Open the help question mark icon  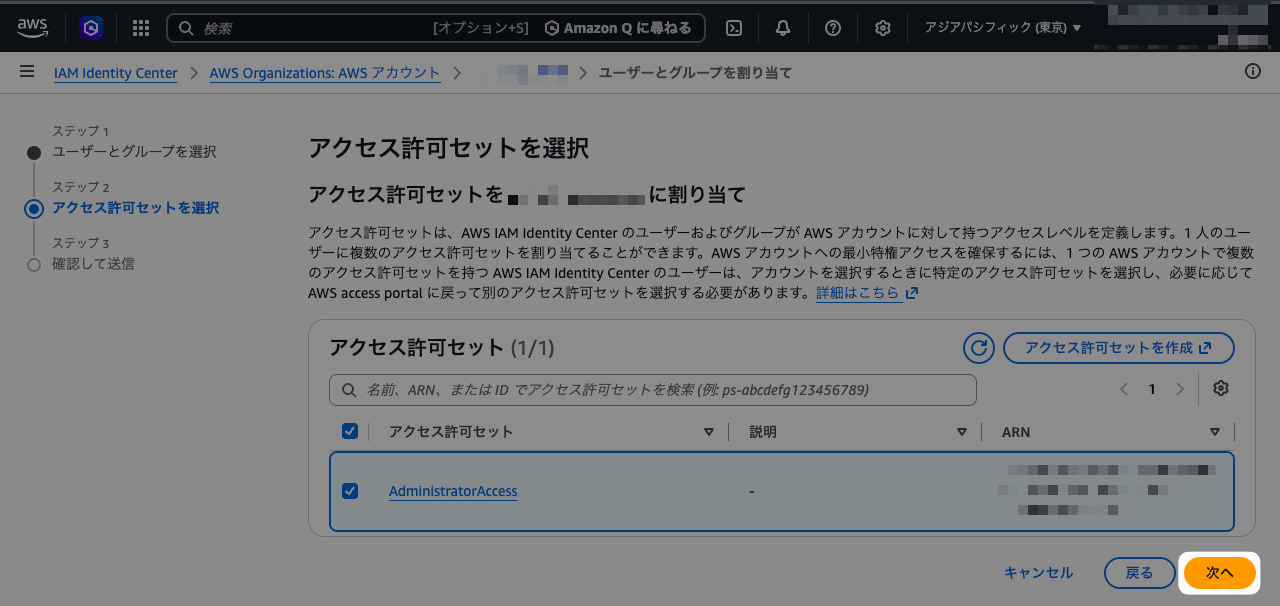pos(833,28)
